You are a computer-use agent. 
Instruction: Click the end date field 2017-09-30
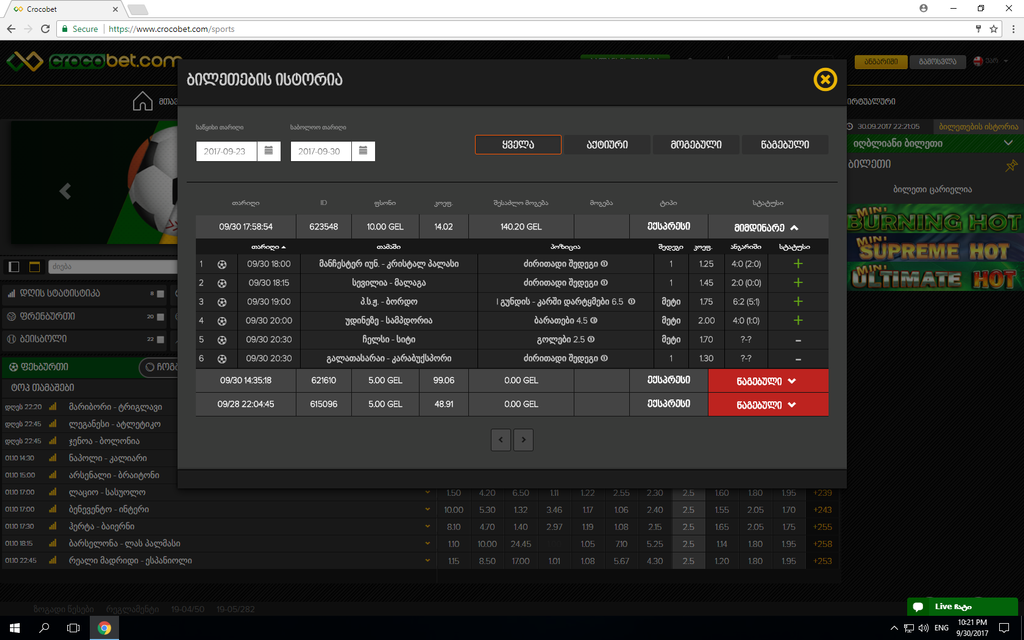[x=321, y=151]
